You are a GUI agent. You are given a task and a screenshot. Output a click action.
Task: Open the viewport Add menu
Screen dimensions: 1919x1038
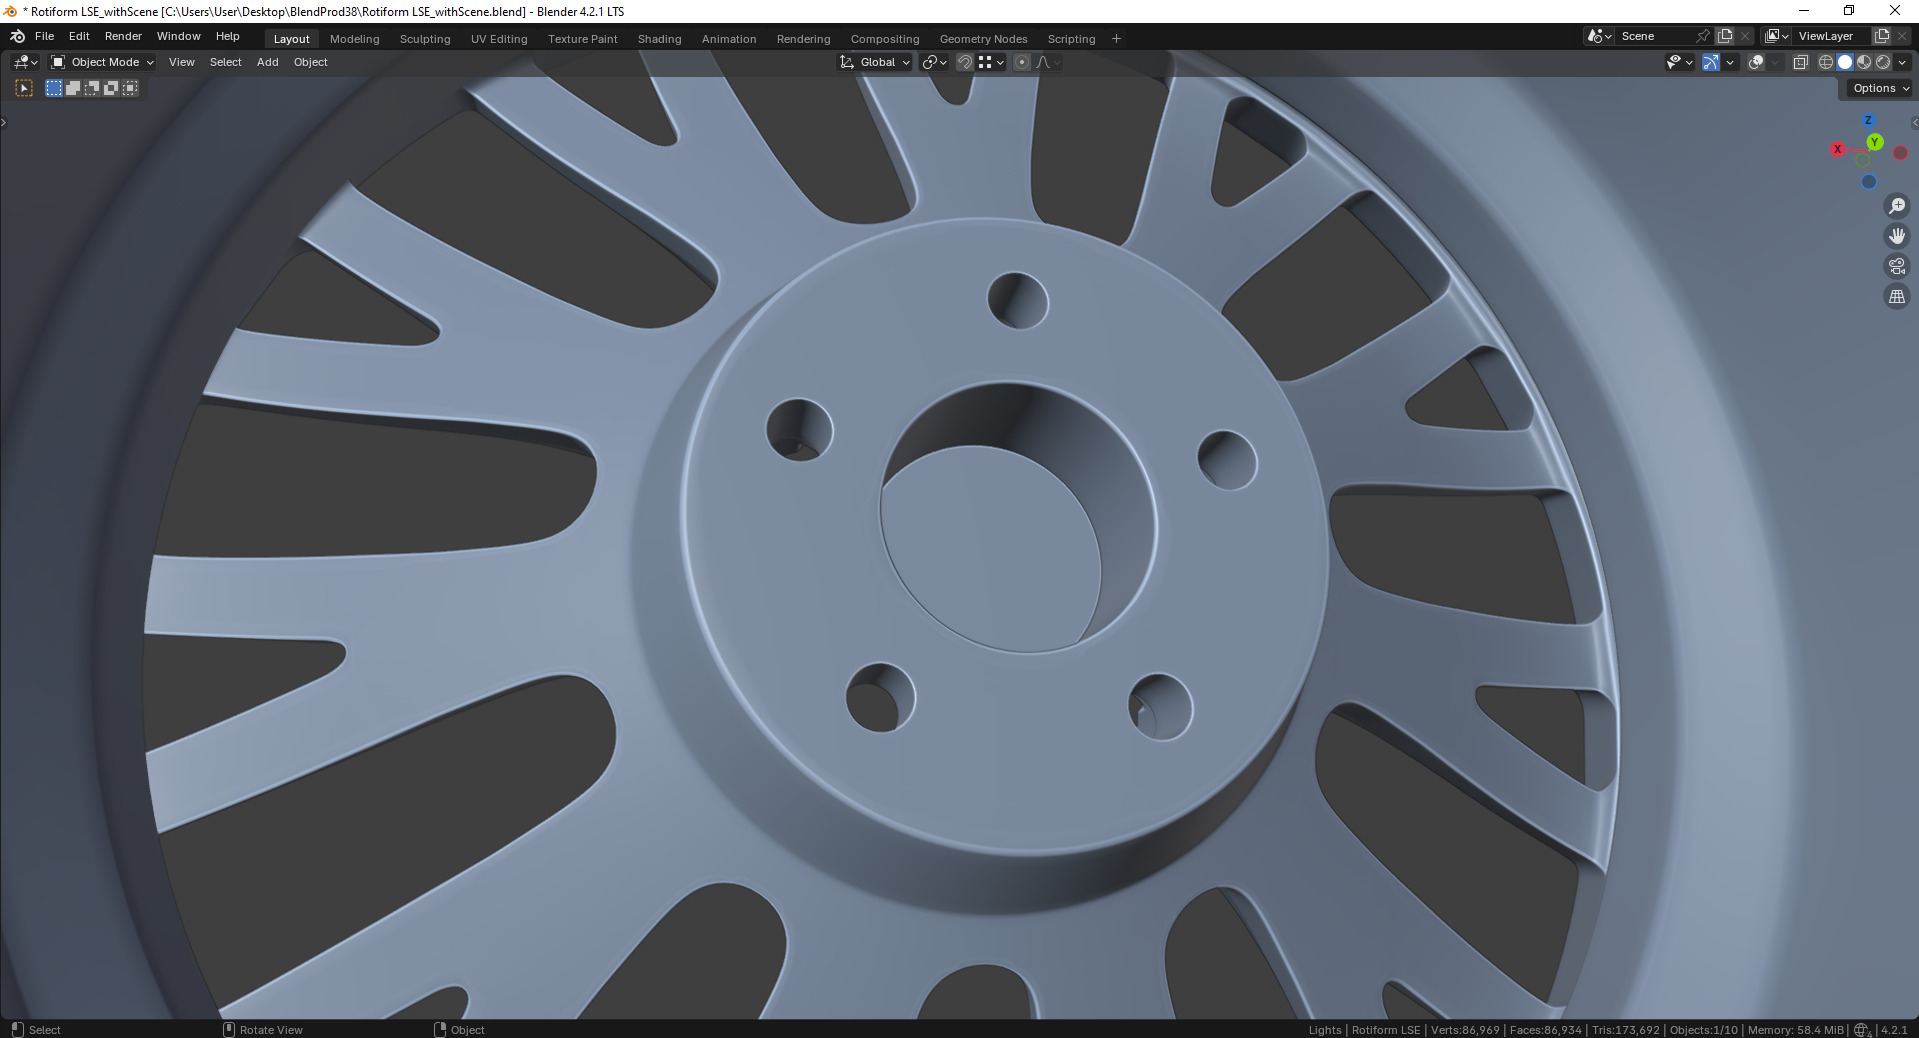(268, 62)
